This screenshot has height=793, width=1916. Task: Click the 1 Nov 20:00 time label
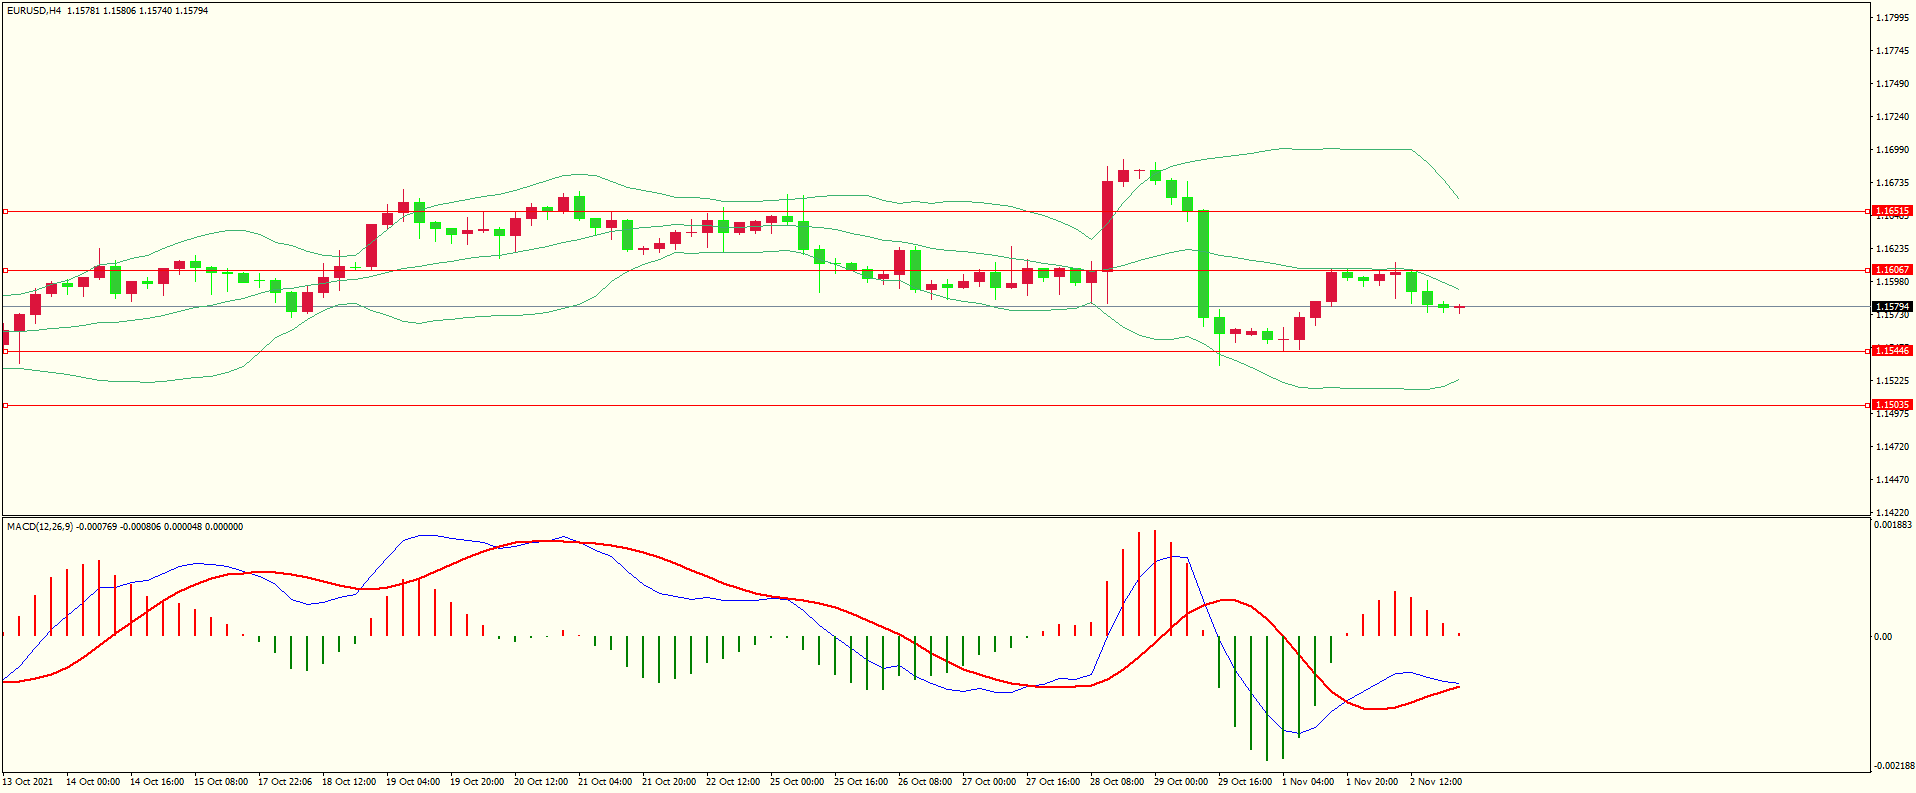1372,782
